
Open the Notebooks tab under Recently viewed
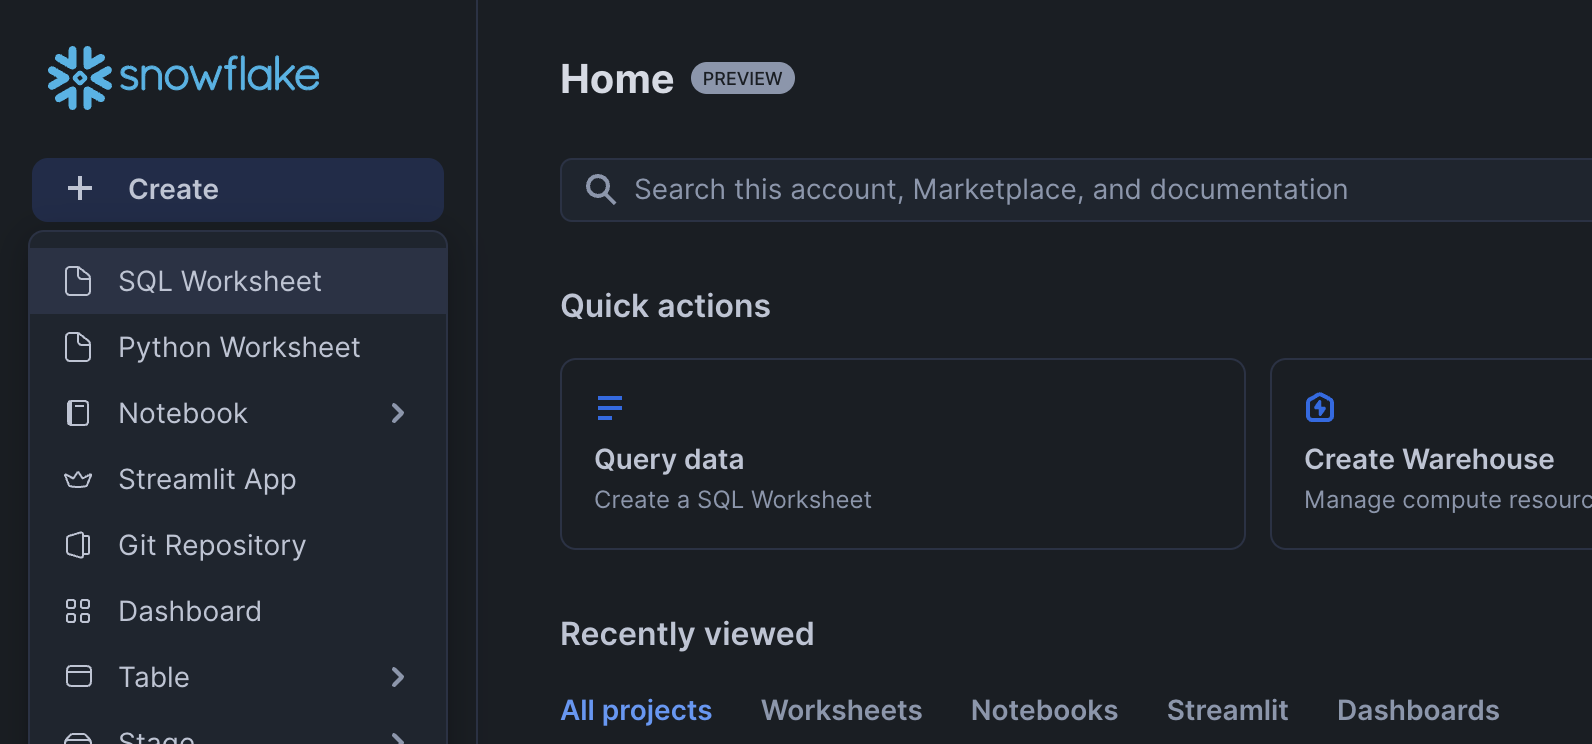pyautogui.click(x=1044, y=710)
